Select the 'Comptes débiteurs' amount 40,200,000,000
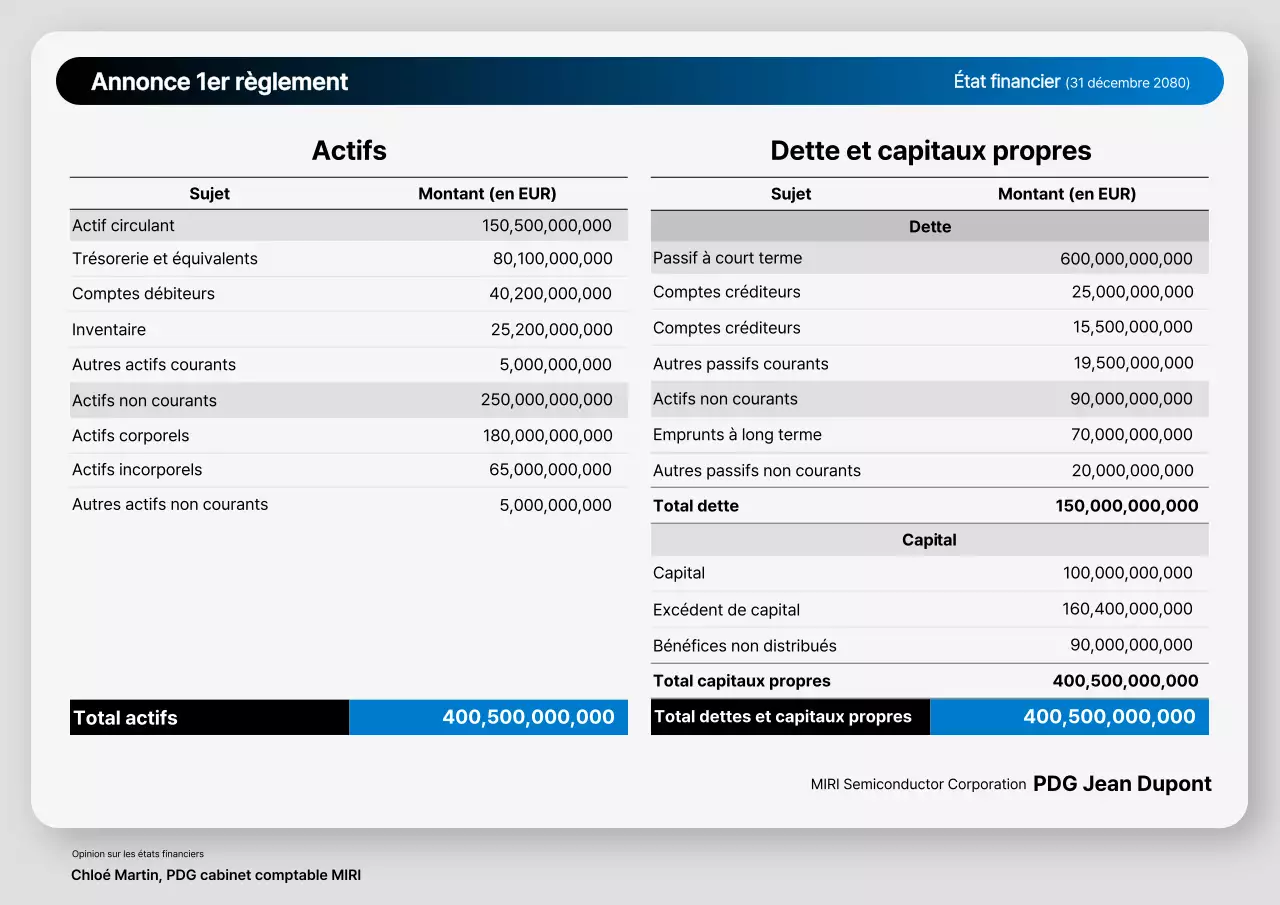Image resolution: width=1280 pixels, height=905 pixels. [550, 294]
